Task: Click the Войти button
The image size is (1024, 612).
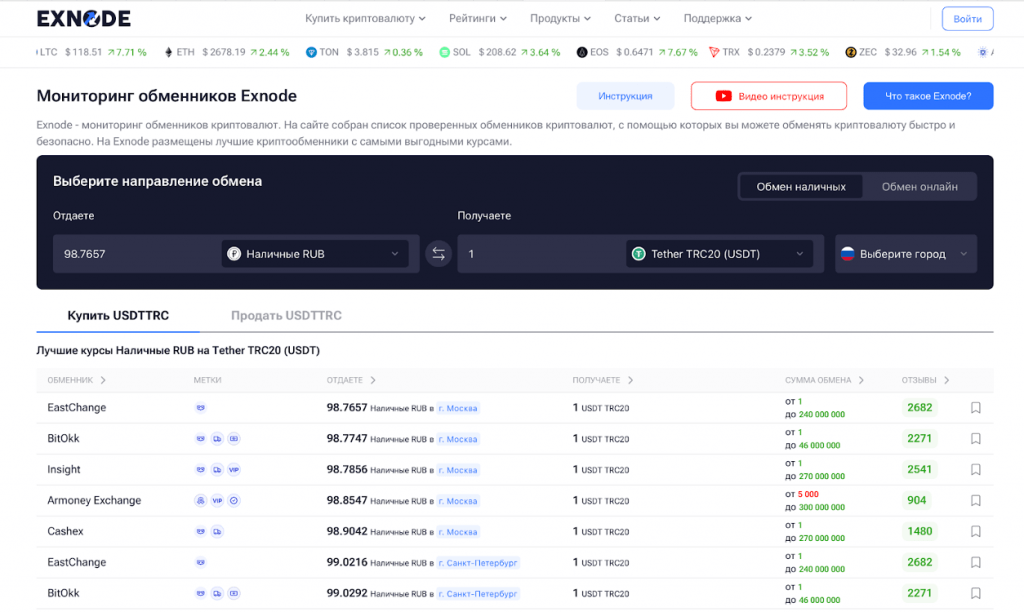Action: pyautogui.click(x=967, y=18)
